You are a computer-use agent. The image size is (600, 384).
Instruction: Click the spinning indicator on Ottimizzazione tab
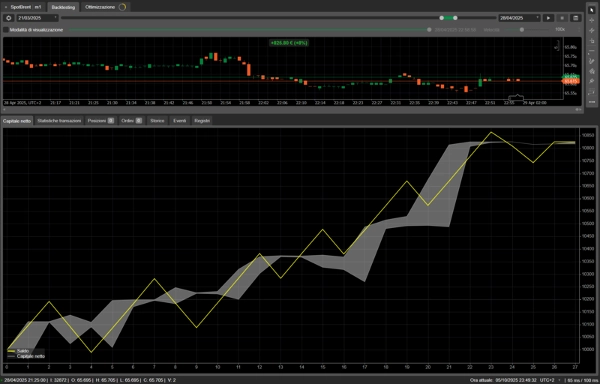[122, 7]
